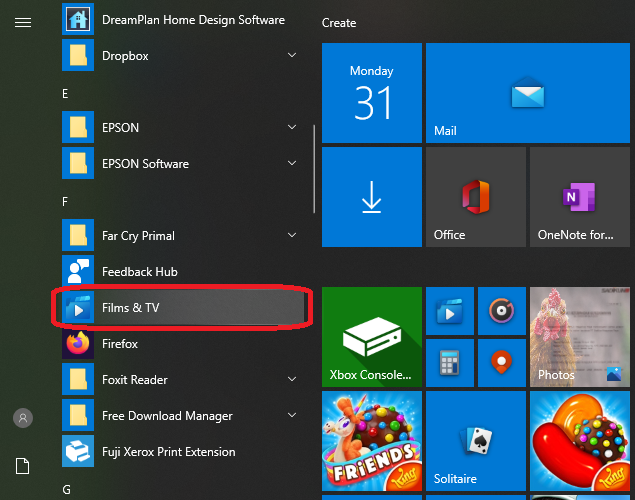Click the Feedback Hub label

tap(140, 272)
